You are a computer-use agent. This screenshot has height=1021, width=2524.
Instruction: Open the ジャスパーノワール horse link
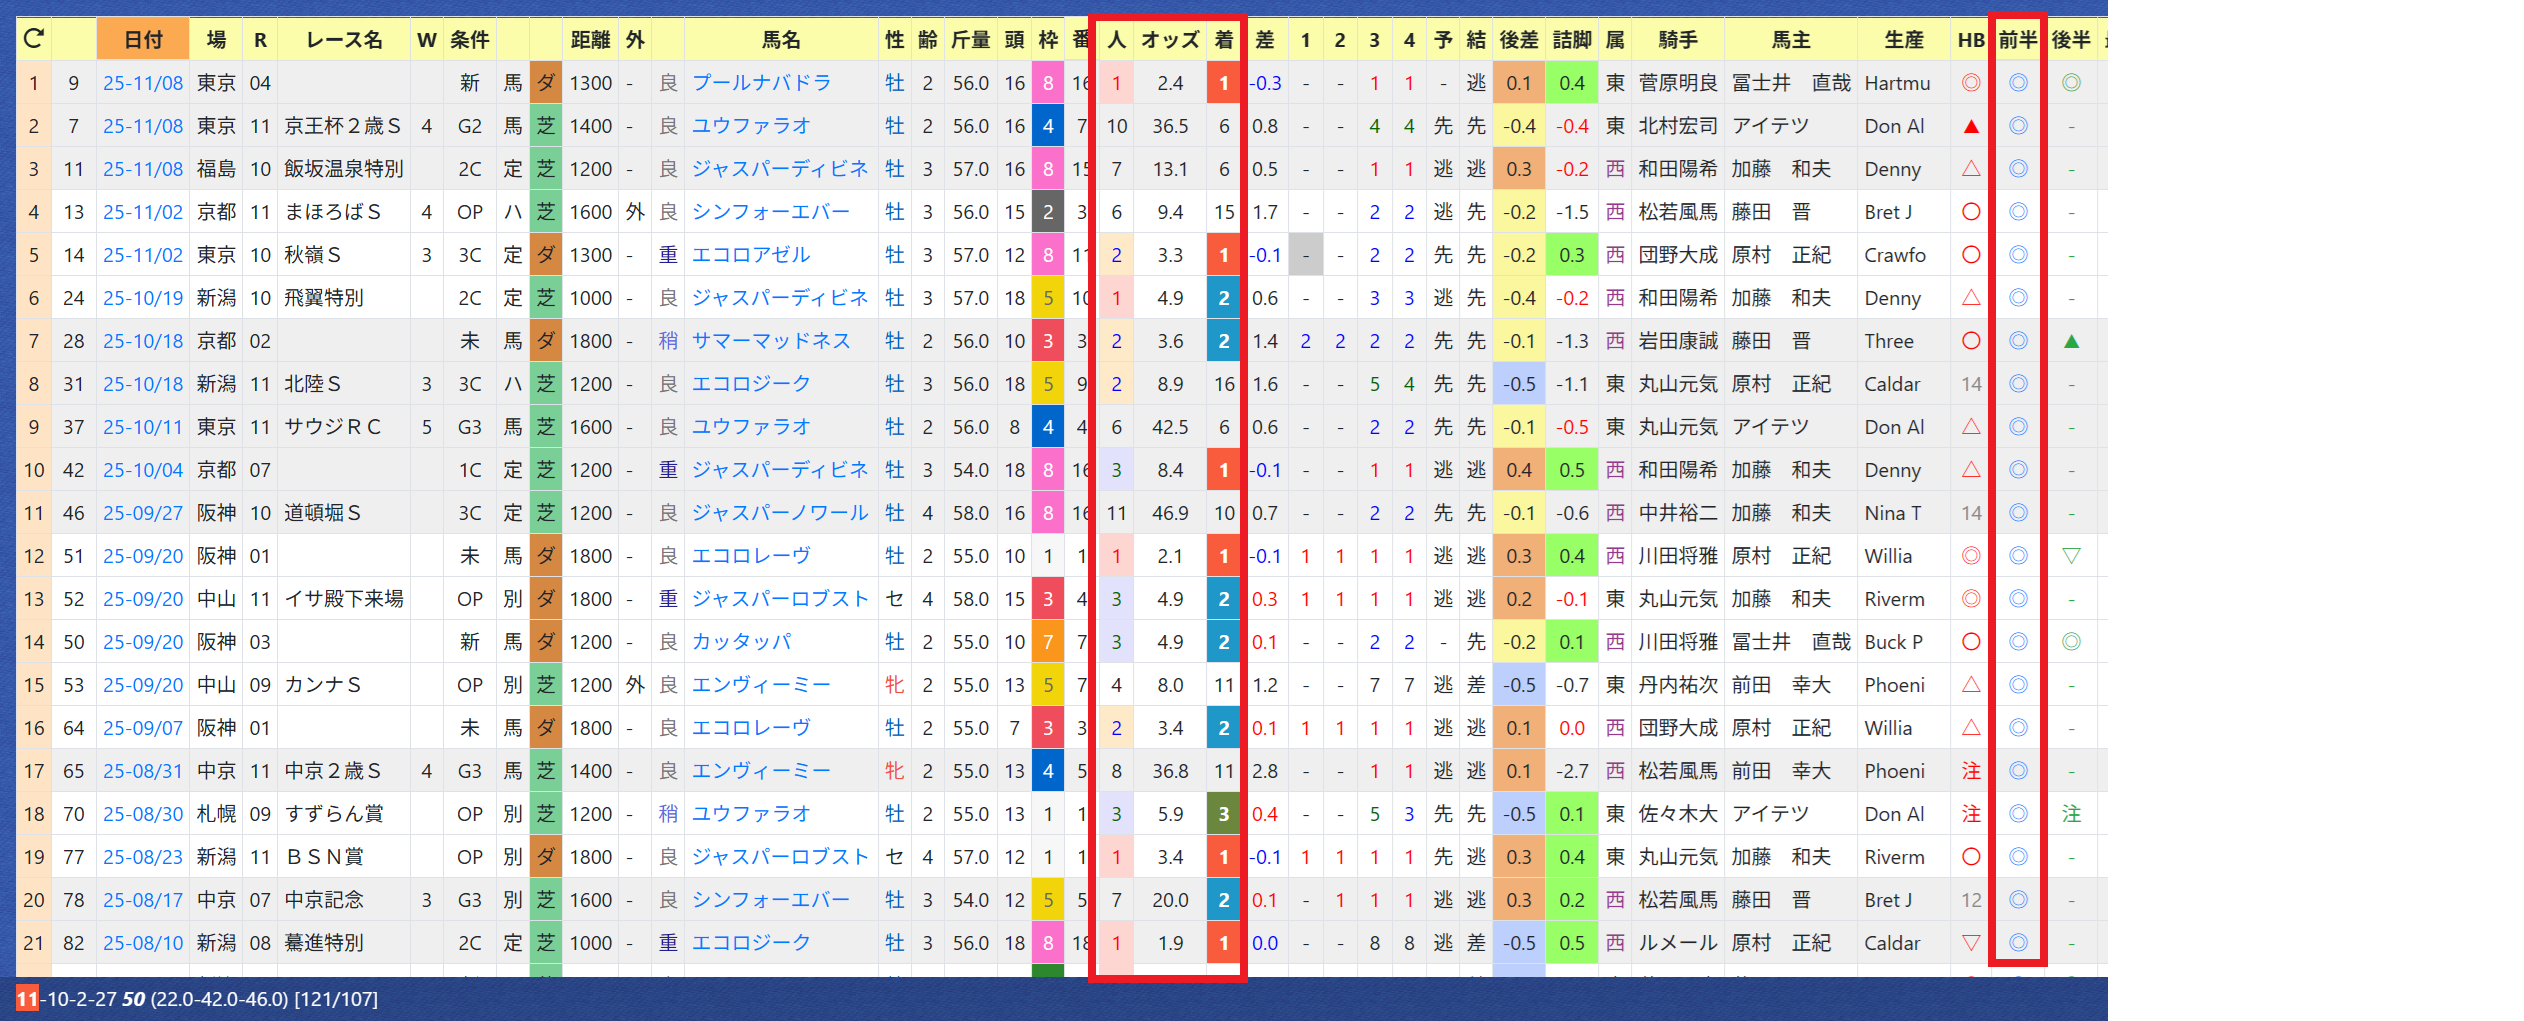point(780,513)
